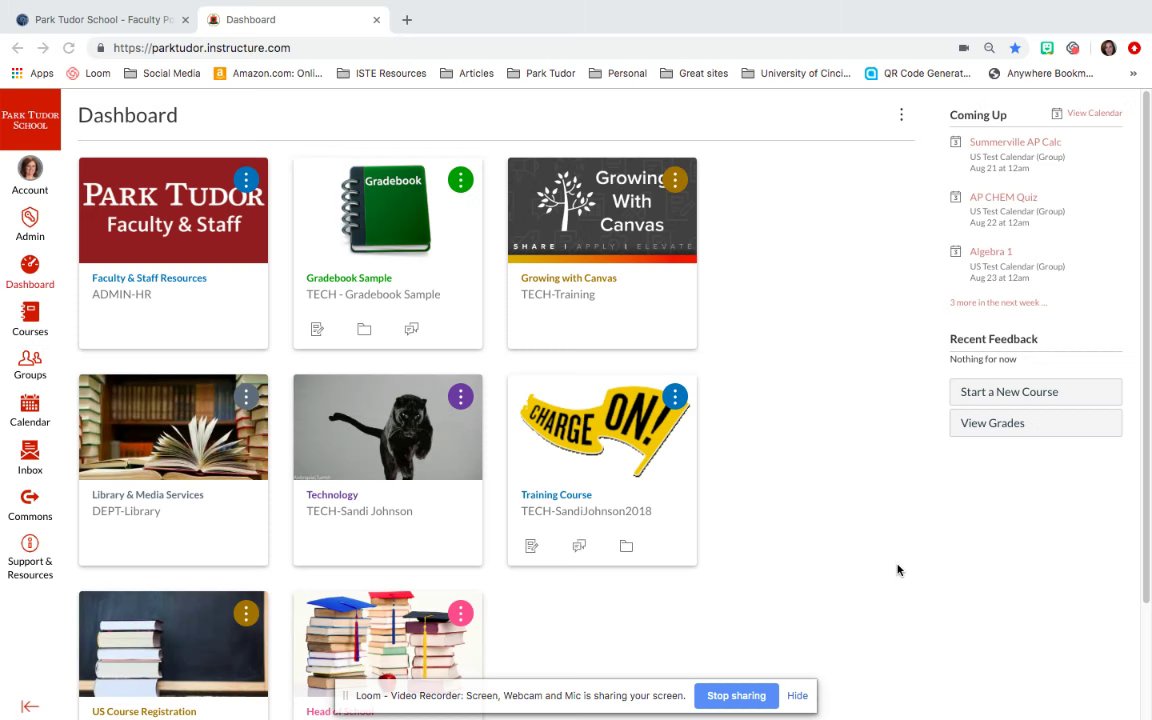Screen dimensions: 1152x720
Task: Show 3 more in the next week
Action: 998,303
